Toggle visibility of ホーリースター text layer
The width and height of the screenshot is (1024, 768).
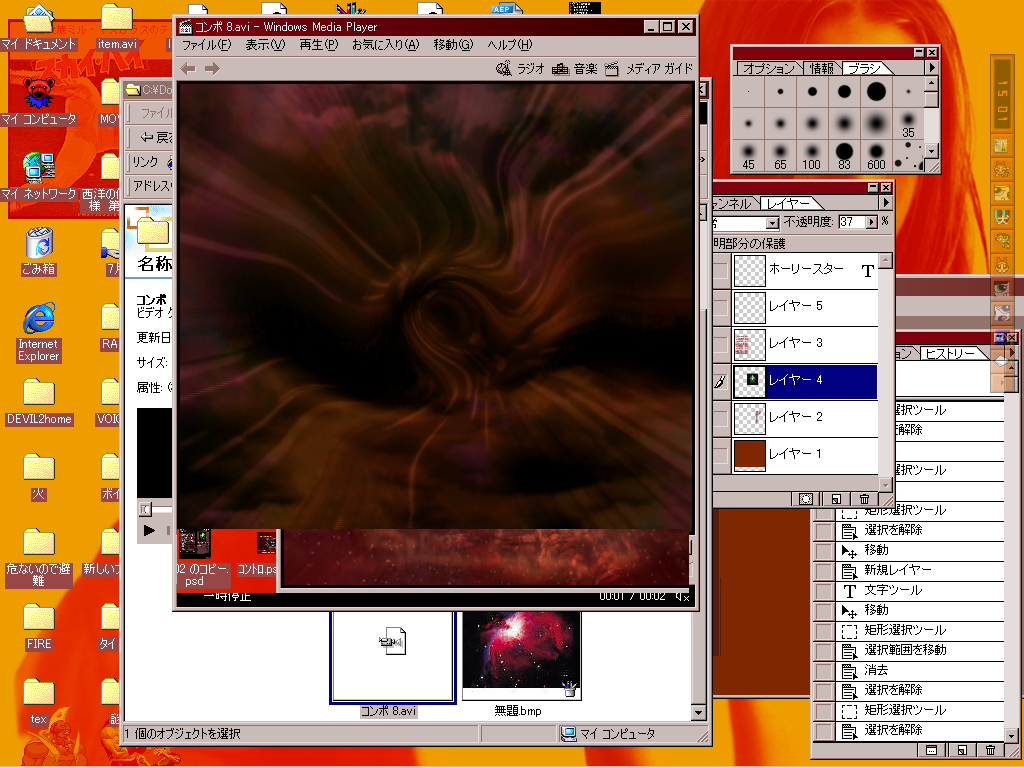[721, 271]
